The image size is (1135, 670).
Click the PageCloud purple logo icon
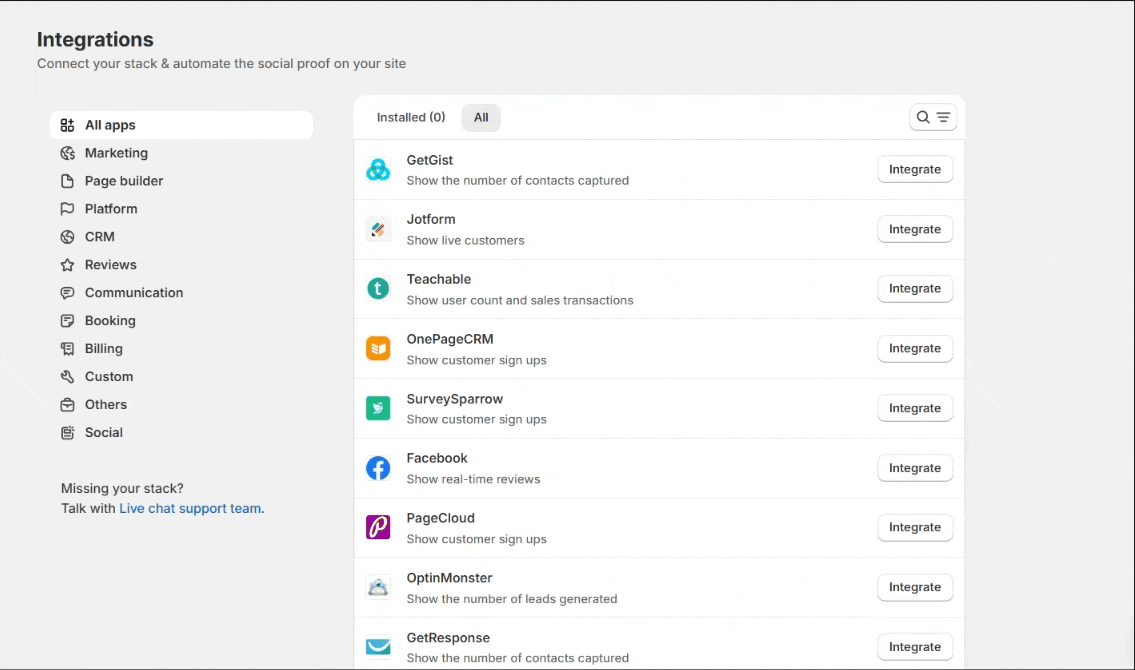[378, 528]
